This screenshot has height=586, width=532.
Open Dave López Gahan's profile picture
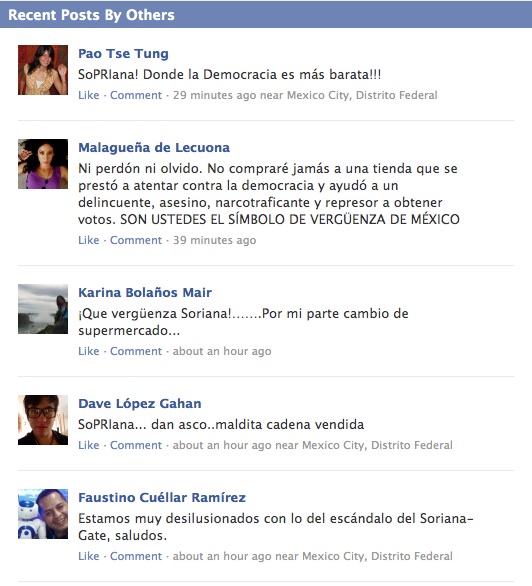pyautogui.click(x=43, y=420)
